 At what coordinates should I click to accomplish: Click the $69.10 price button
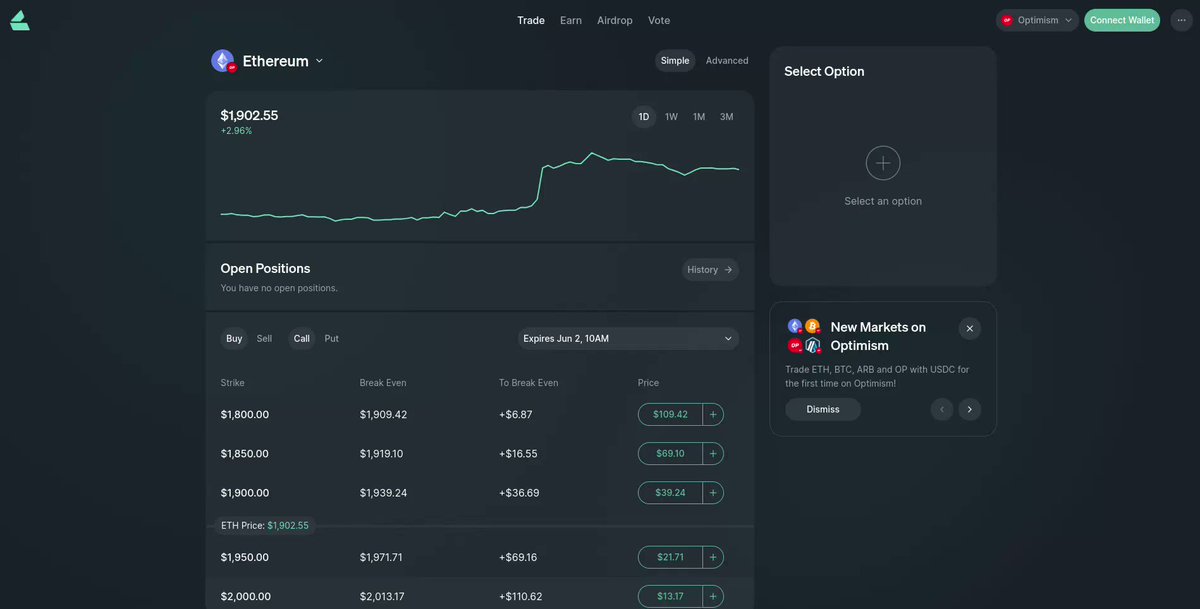click(670, 454)
